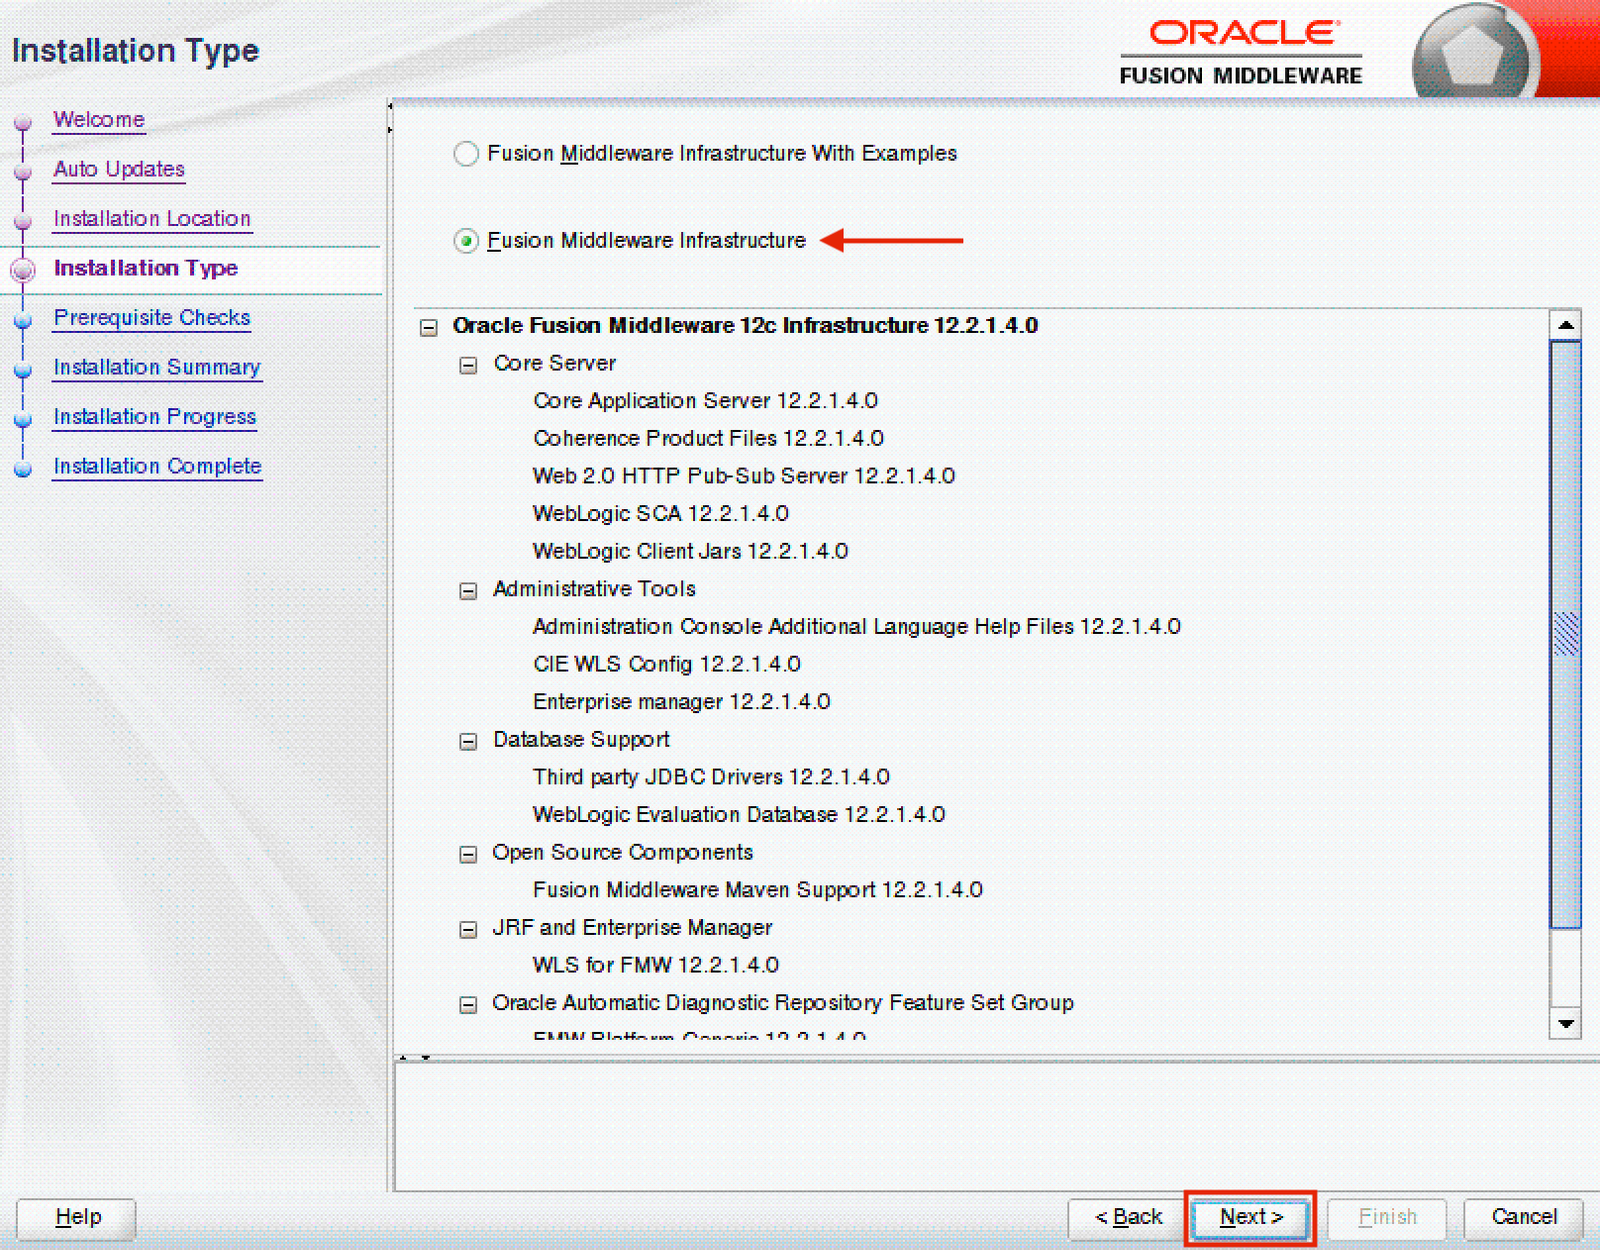Open the Welcome step
This screenshot has width=1600, height=1250.
[x=99, y=119]
